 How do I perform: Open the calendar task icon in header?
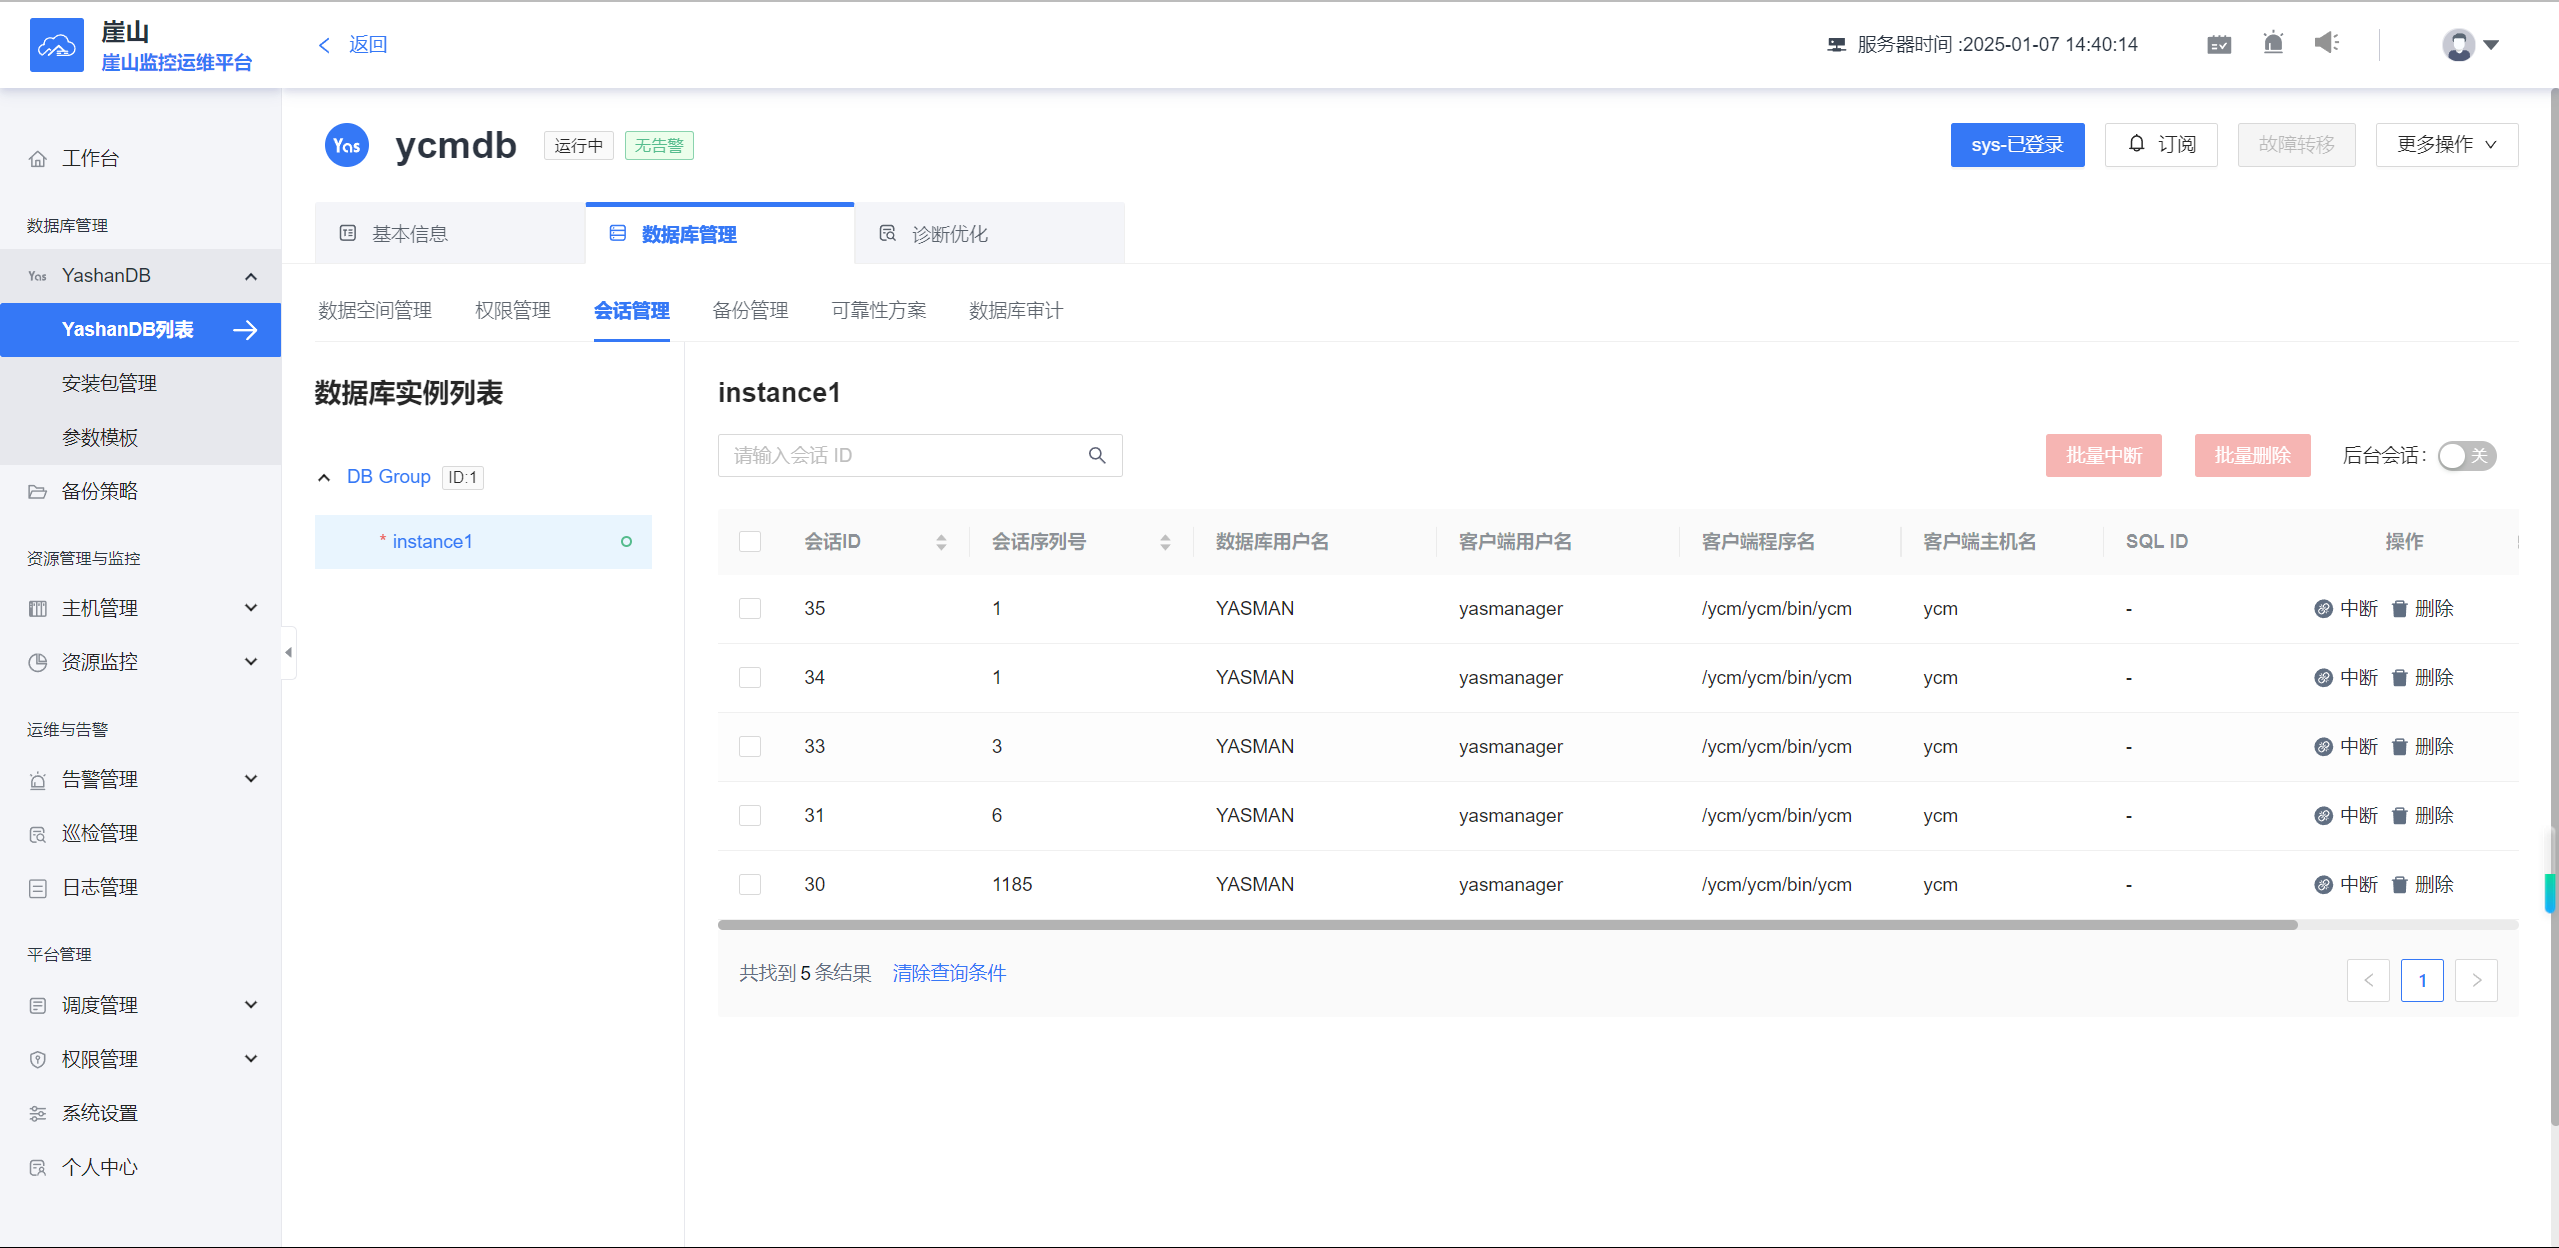(x=2219, y=44)
